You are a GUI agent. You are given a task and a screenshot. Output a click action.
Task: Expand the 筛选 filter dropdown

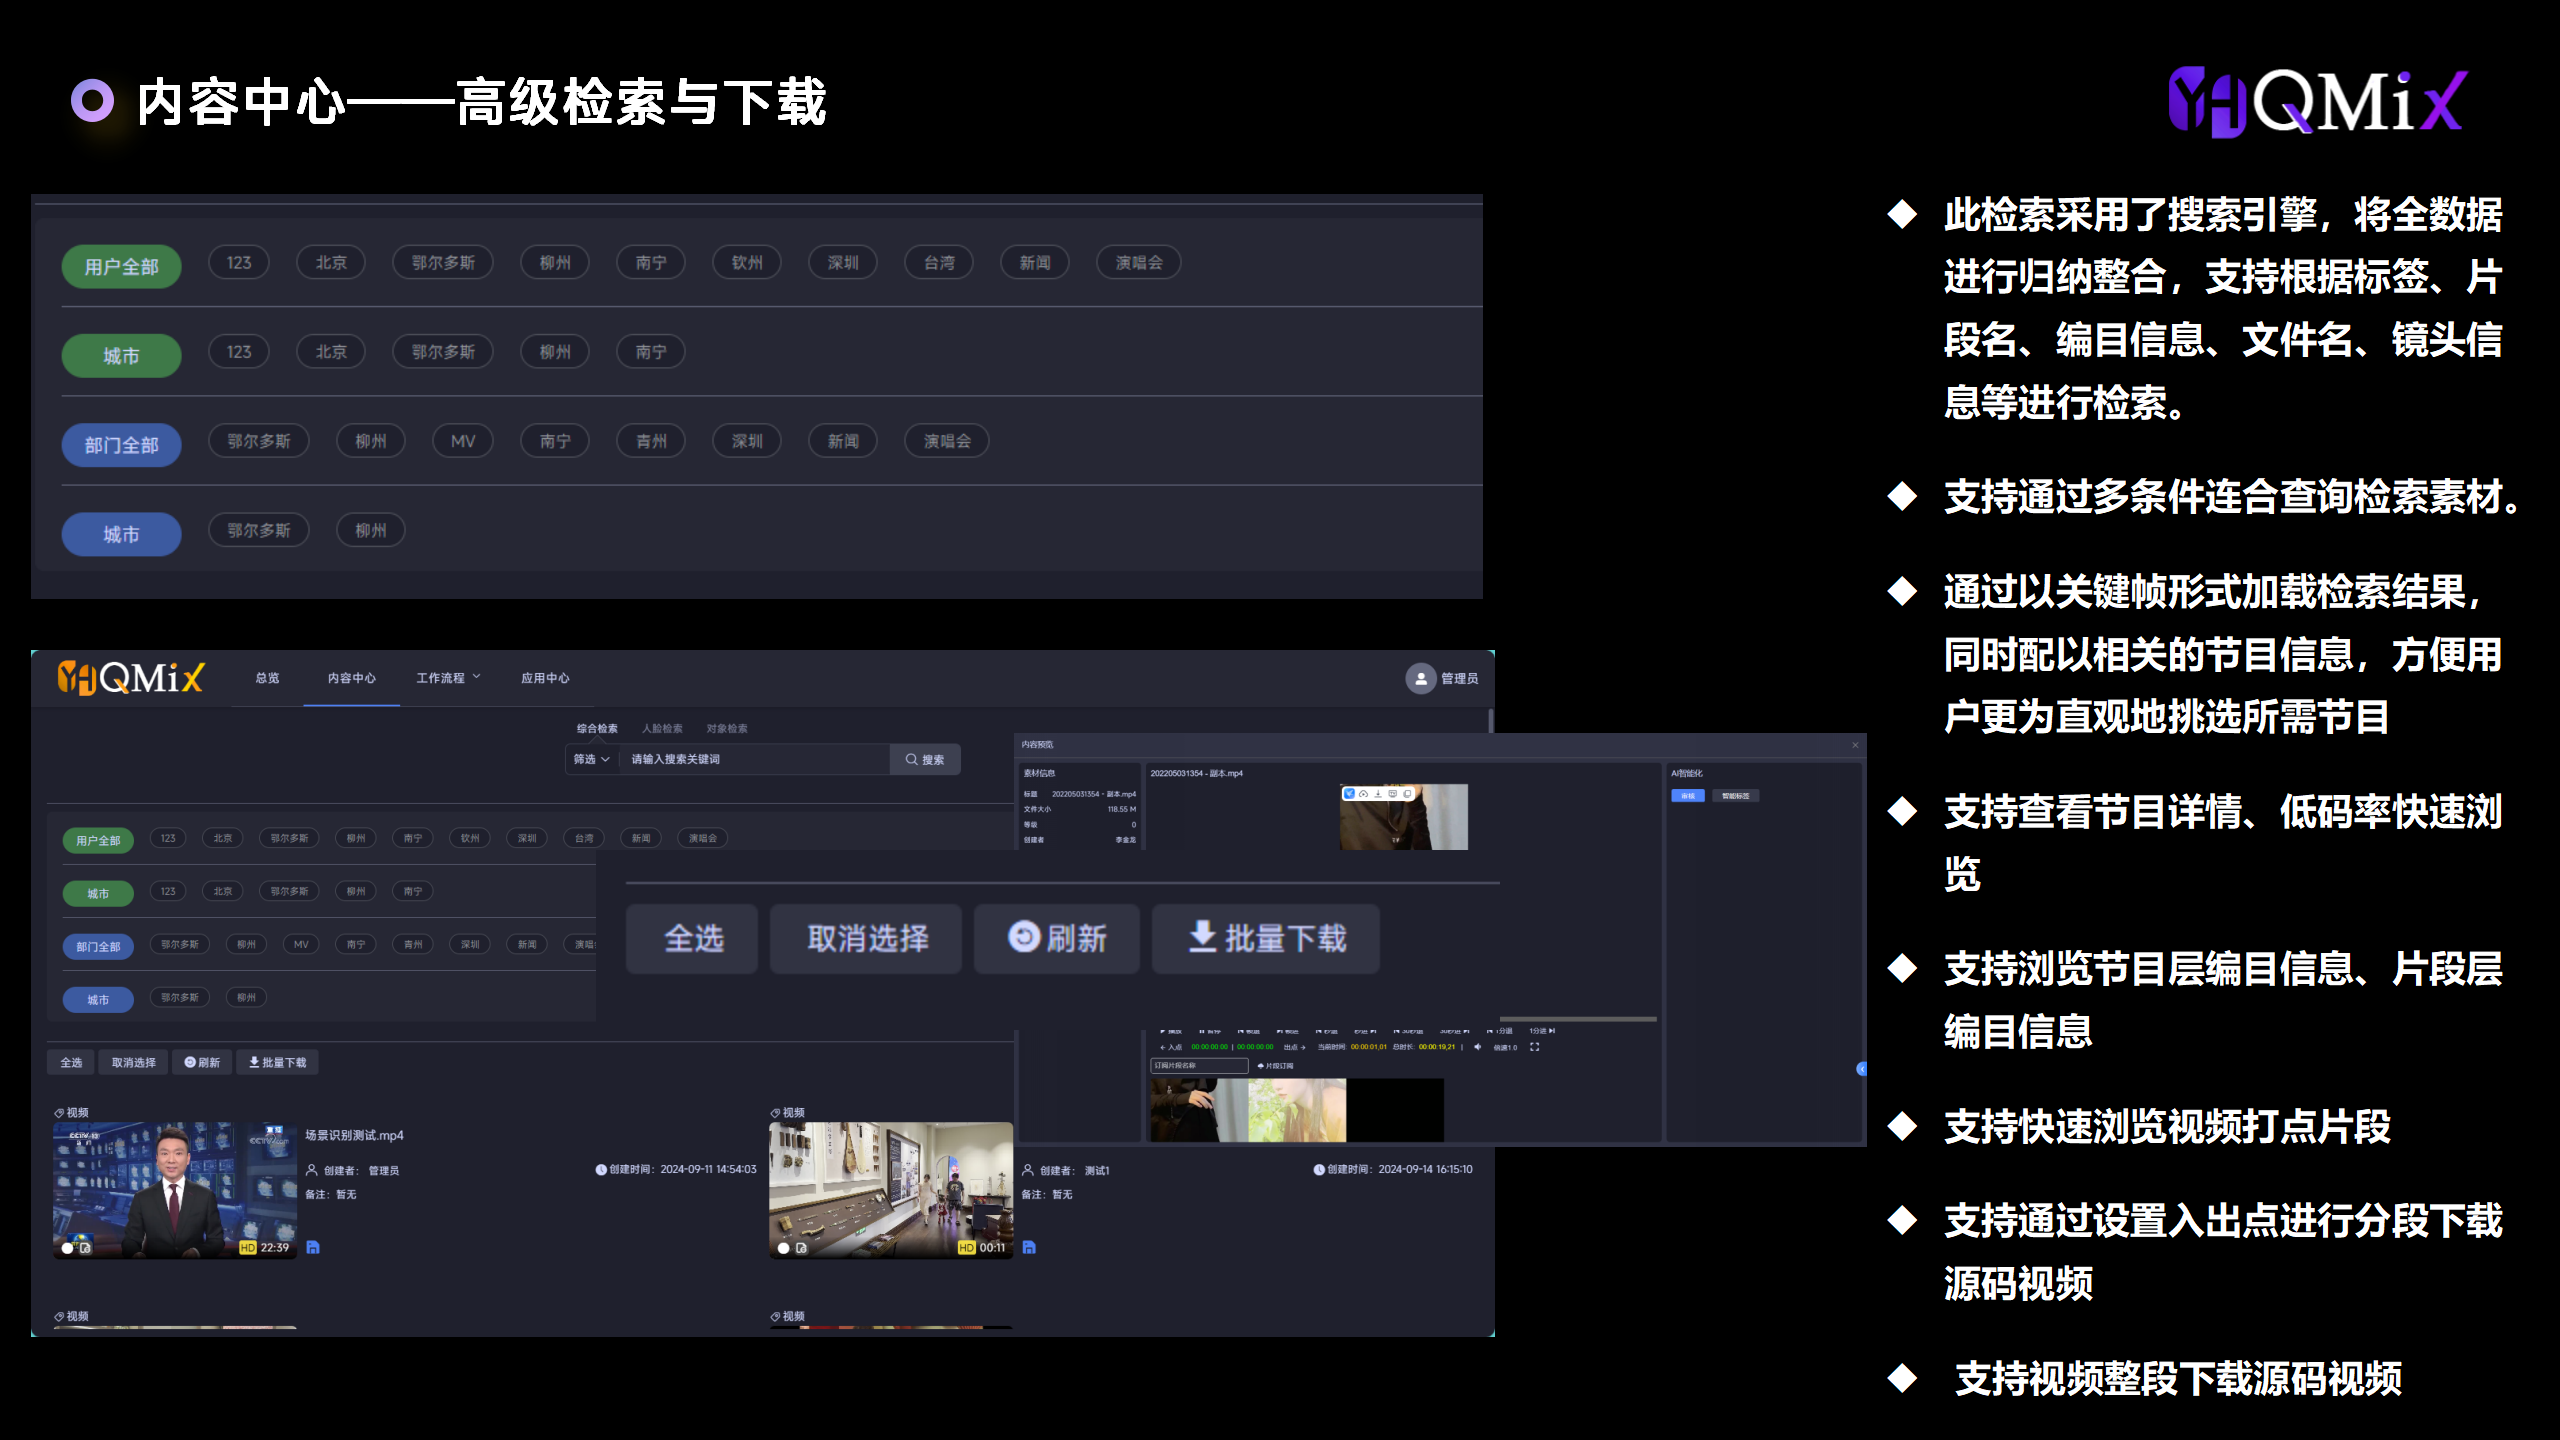[591, 759]
